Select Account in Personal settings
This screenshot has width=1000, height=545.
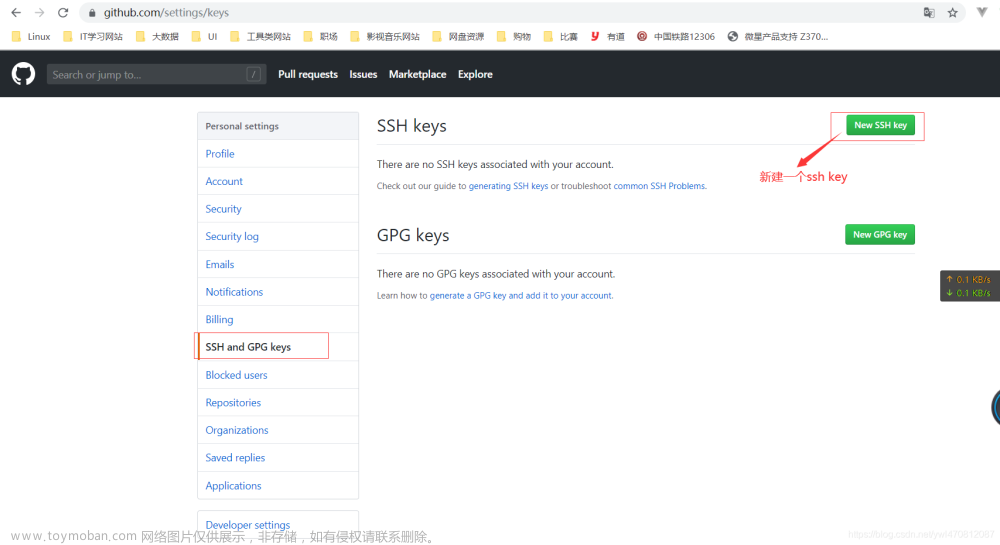[x=278, y=181]
